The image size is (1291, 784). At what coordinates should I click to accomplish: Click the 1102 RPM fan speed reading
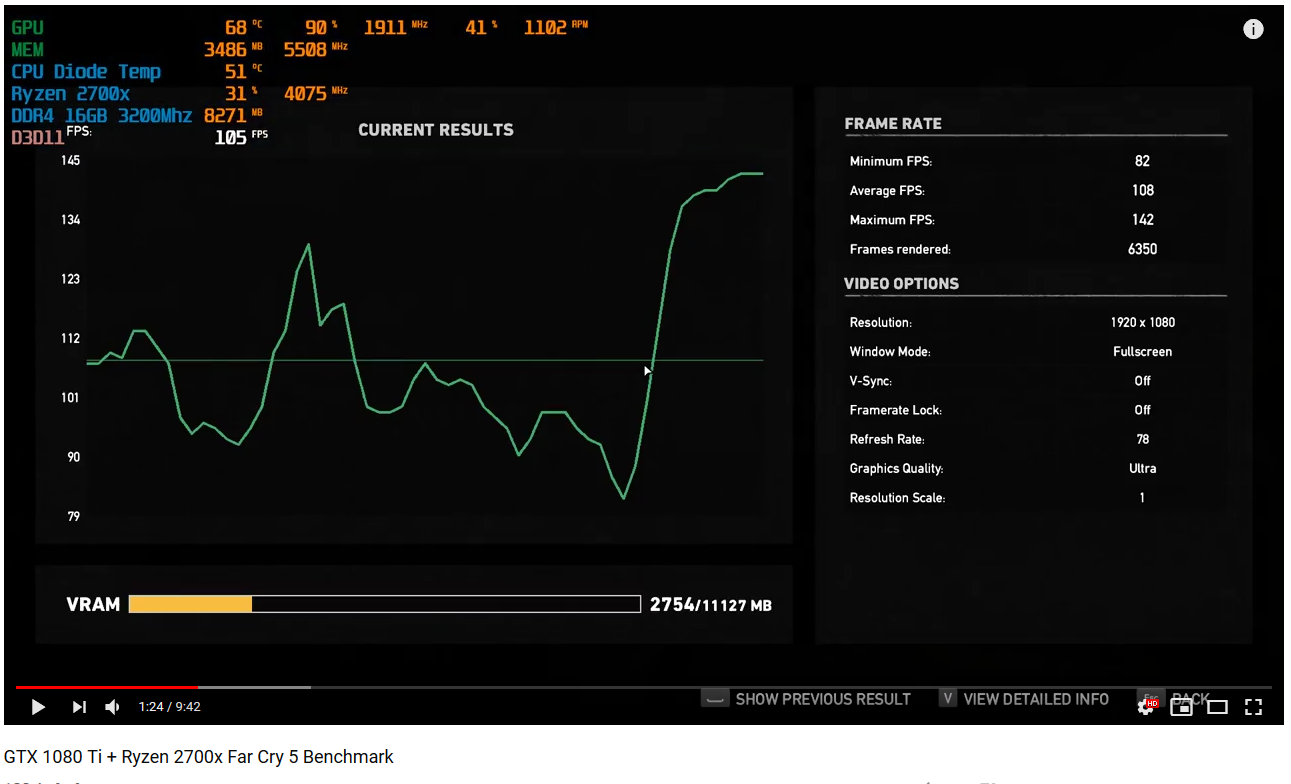pyautogui.click(x=556, y=28)
